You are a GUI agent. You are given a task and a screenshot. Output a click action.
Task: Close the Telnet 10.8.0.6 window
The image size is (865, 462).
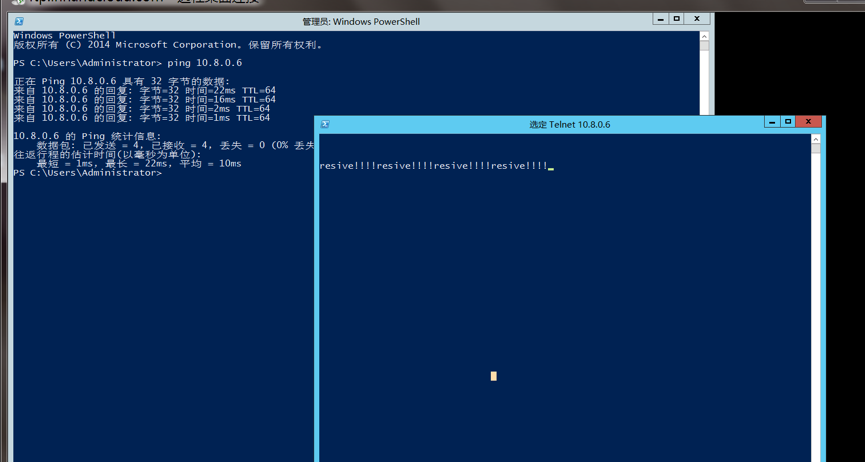click(808, 122)
